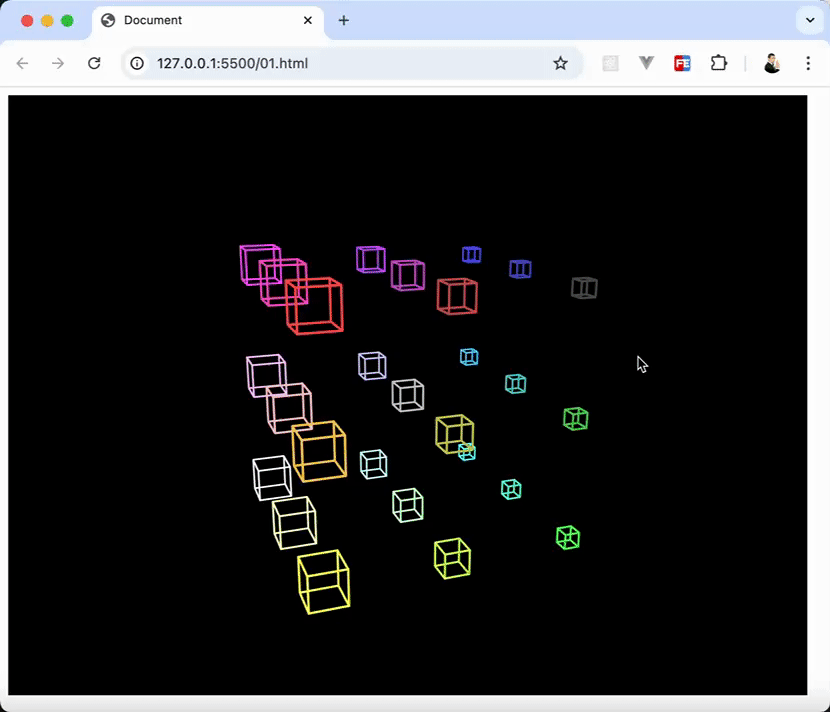Select the red cube near the magenta cubes
This screenshot has width=830, height=712.
(315, 305)
